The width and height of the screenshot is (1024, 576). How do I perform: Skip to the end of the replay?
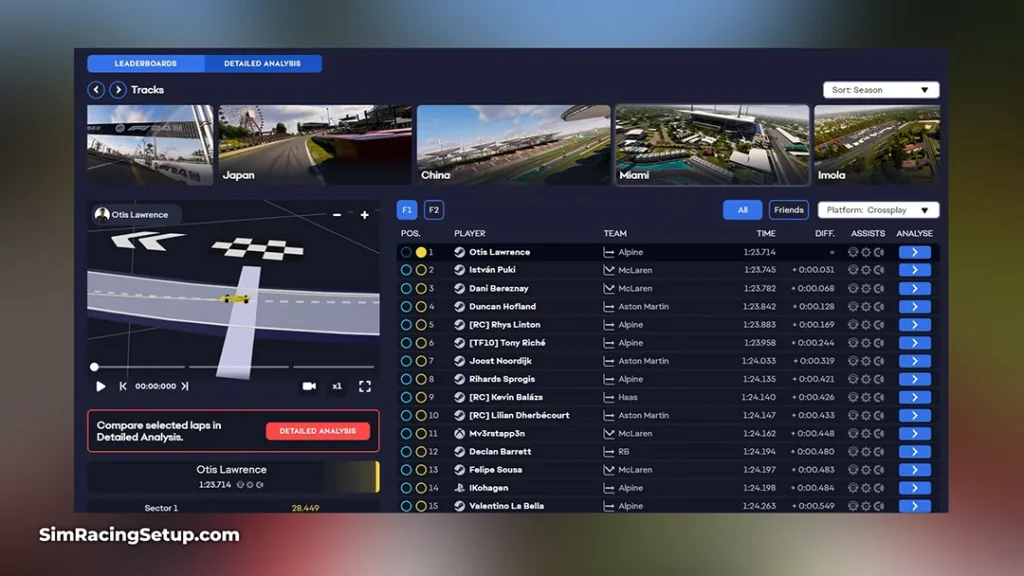184,386
